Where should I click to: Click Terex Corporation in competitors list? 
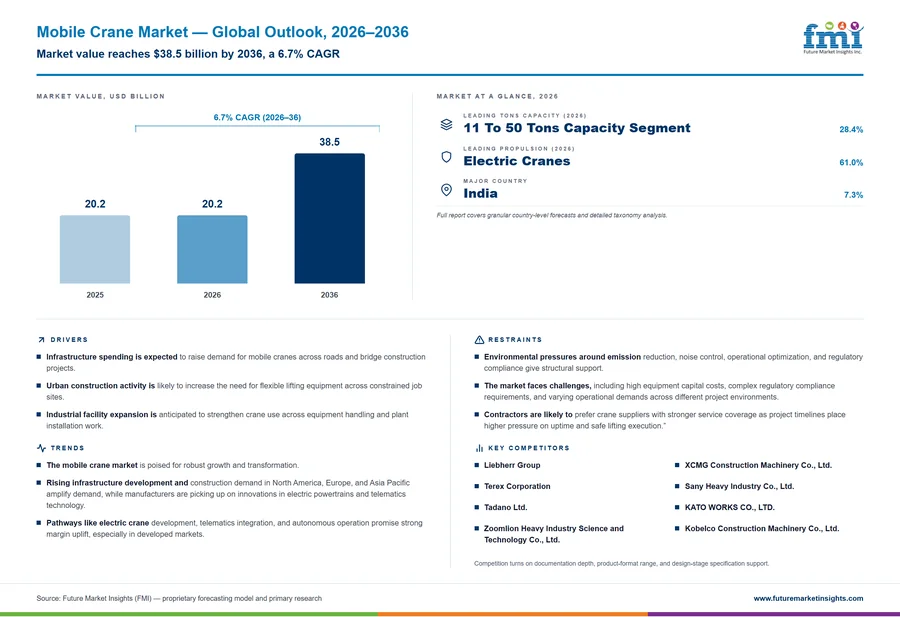(x=517, y=486)
